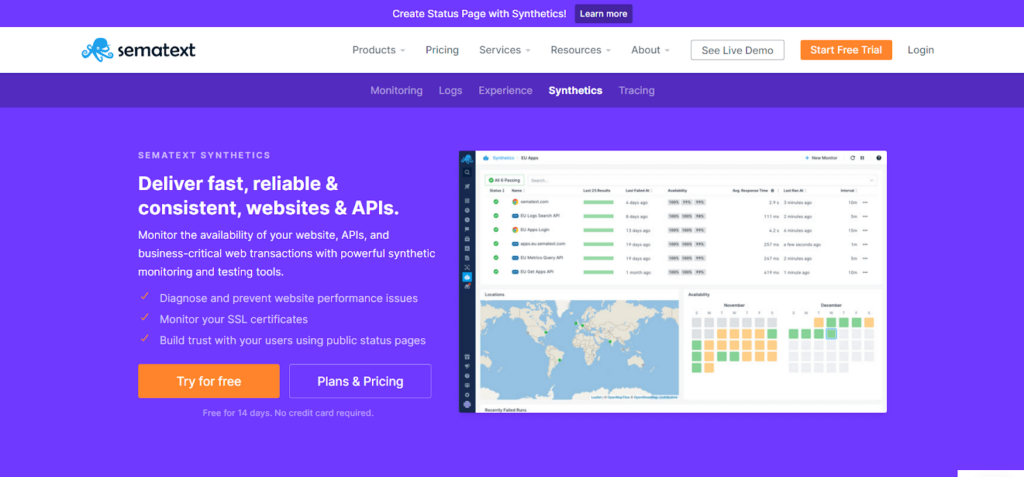Viewport: 1024px width, 477px height.
Task: Open the Pricing menu item
Action: (442, 50)
